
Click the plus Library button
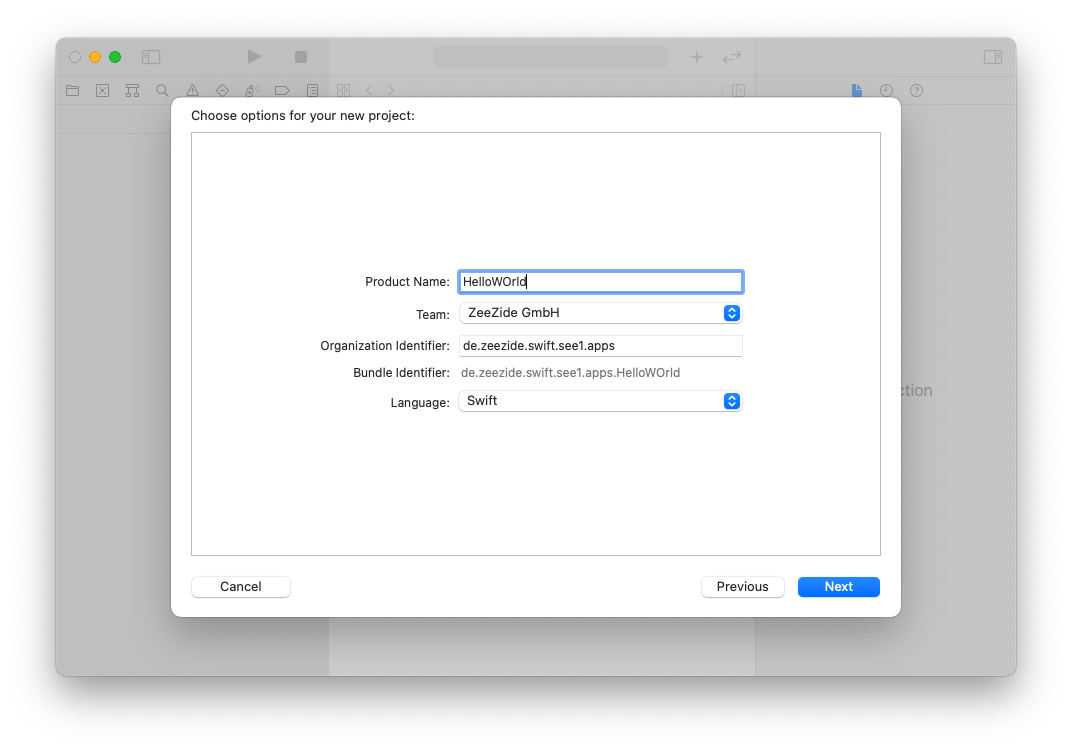[696, 57]
